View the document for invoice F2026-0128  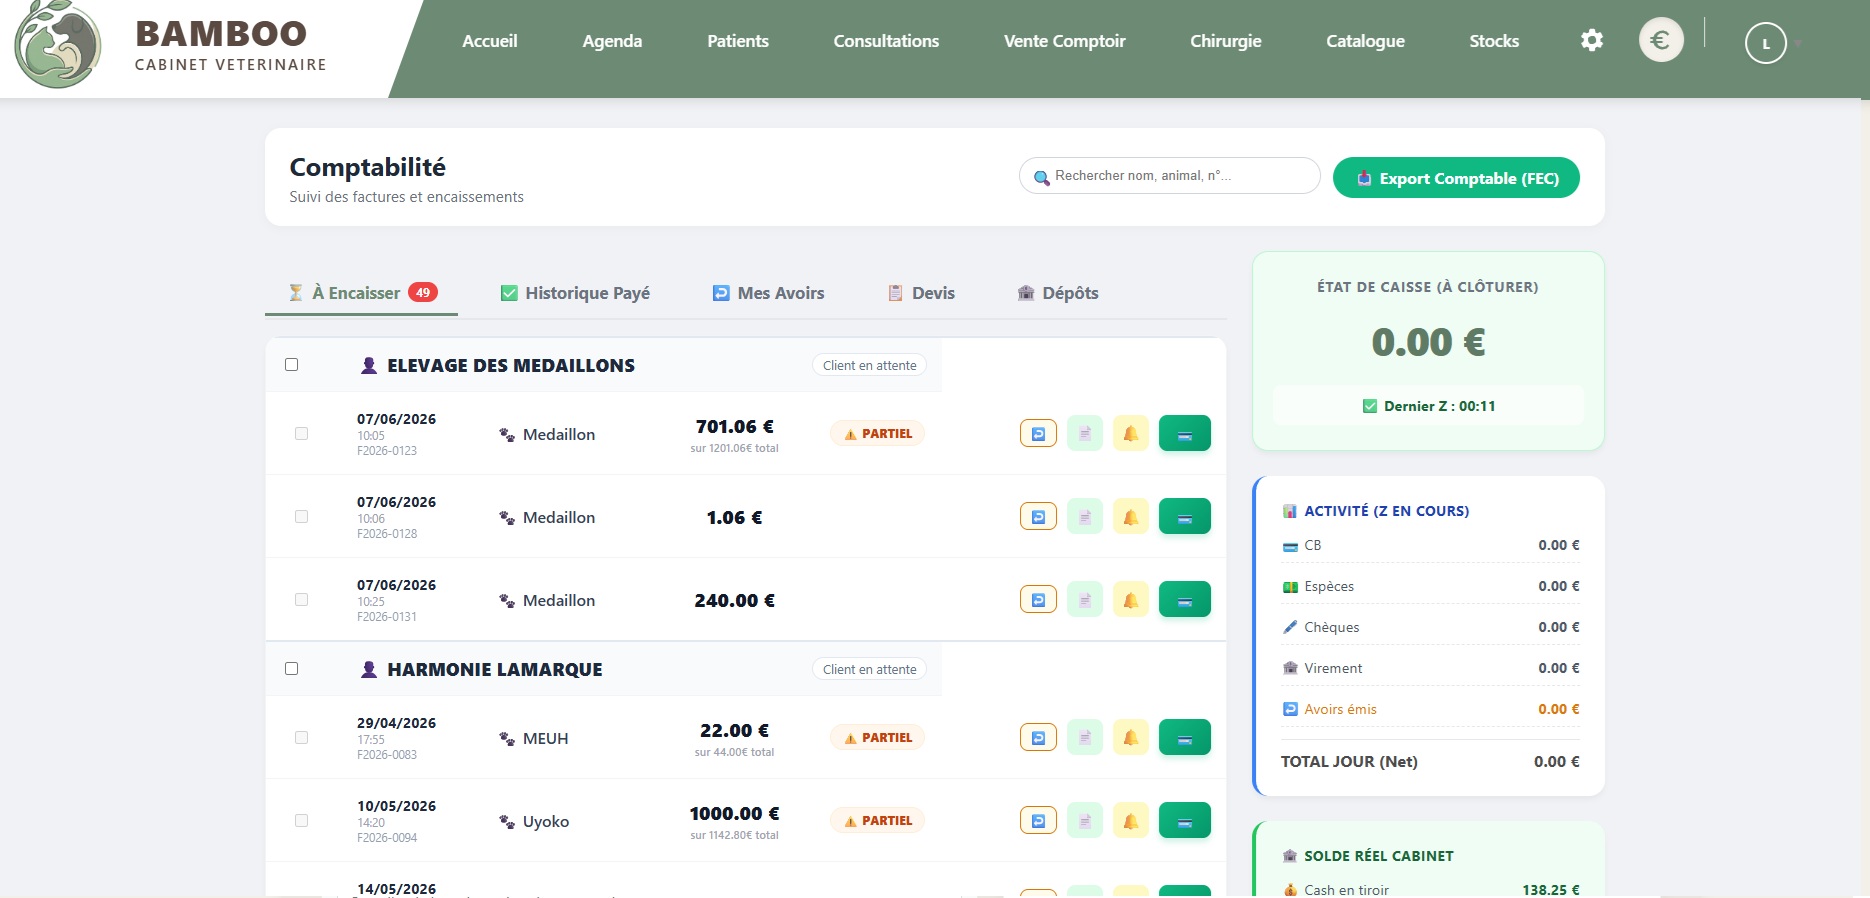click(x=1085, y=516)
